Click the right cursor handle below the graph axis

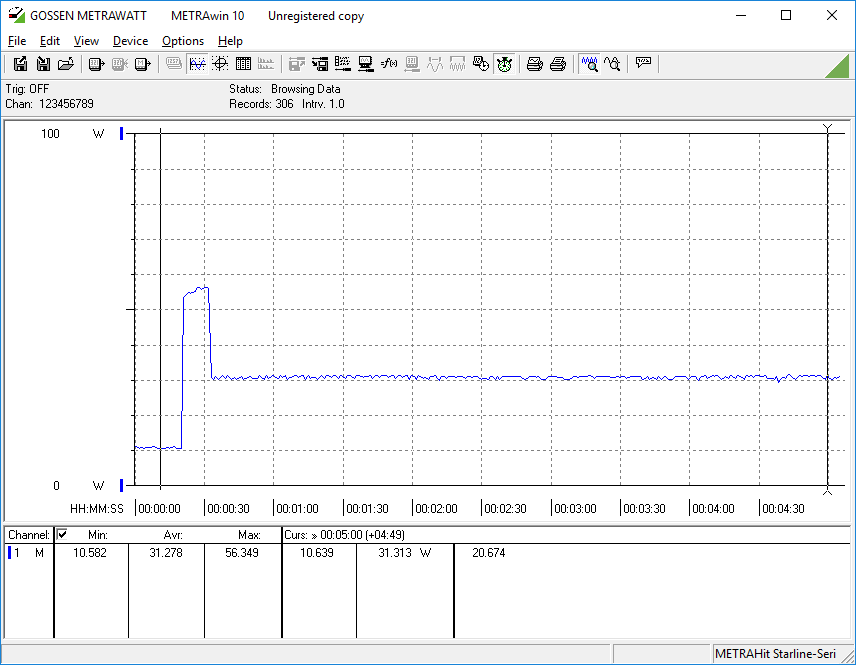tap(828, 491)
